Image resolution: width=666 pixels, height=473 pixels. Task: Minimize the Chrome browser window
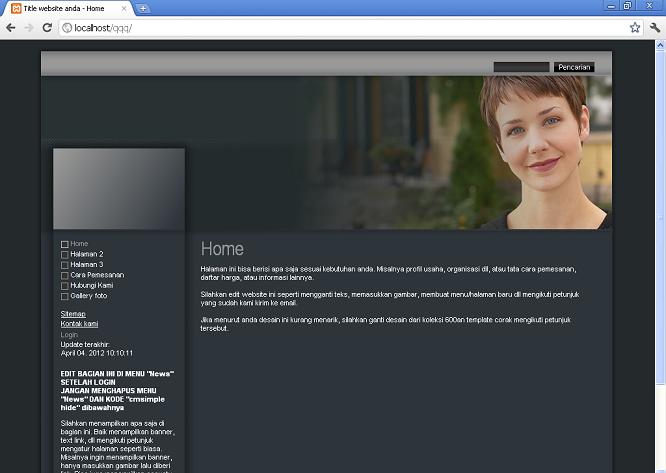point(611,6)
